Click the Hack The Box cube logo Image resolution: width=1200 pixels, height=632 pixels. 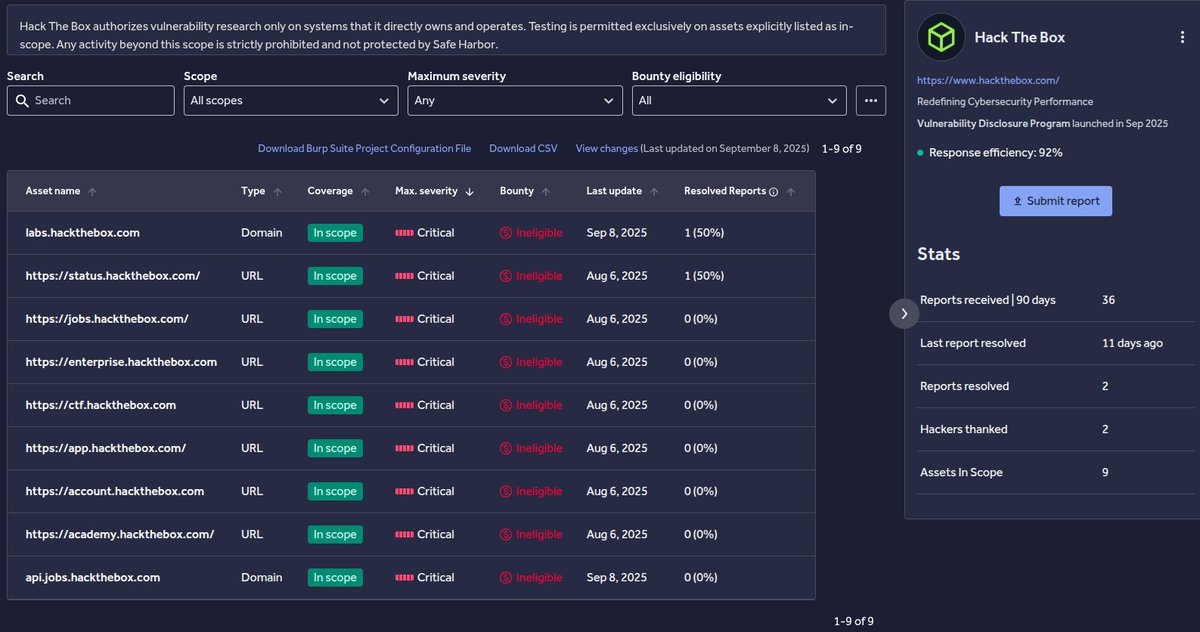point(941,37)
